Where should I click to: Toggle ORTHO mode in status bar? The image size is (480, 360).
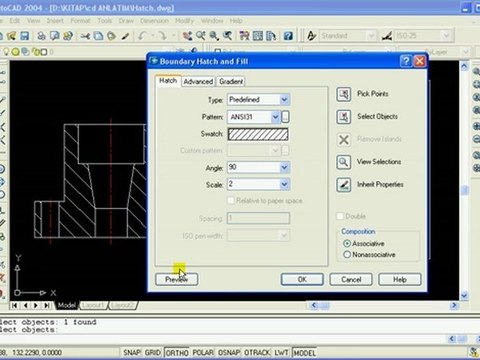177,352
